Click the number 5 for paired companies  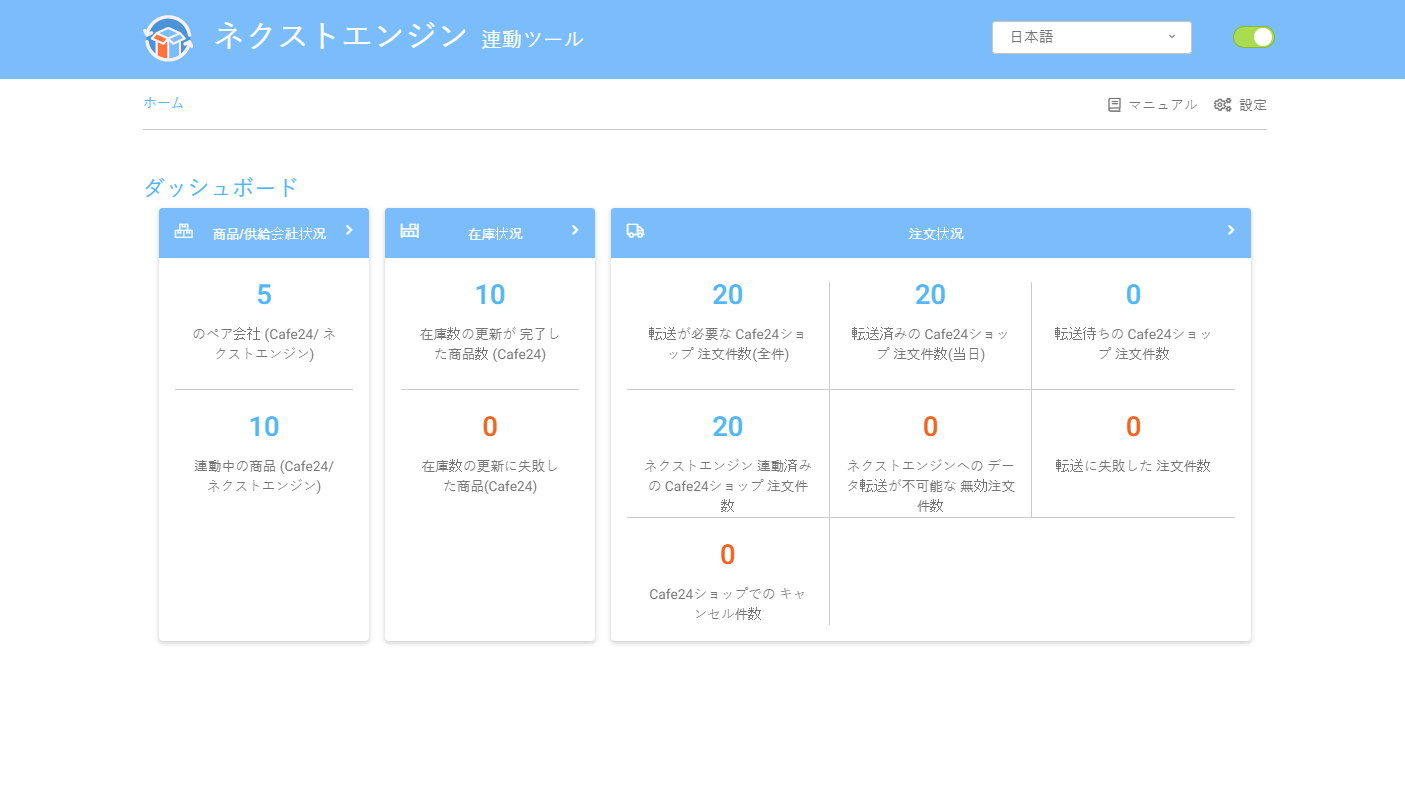(264, 295)
